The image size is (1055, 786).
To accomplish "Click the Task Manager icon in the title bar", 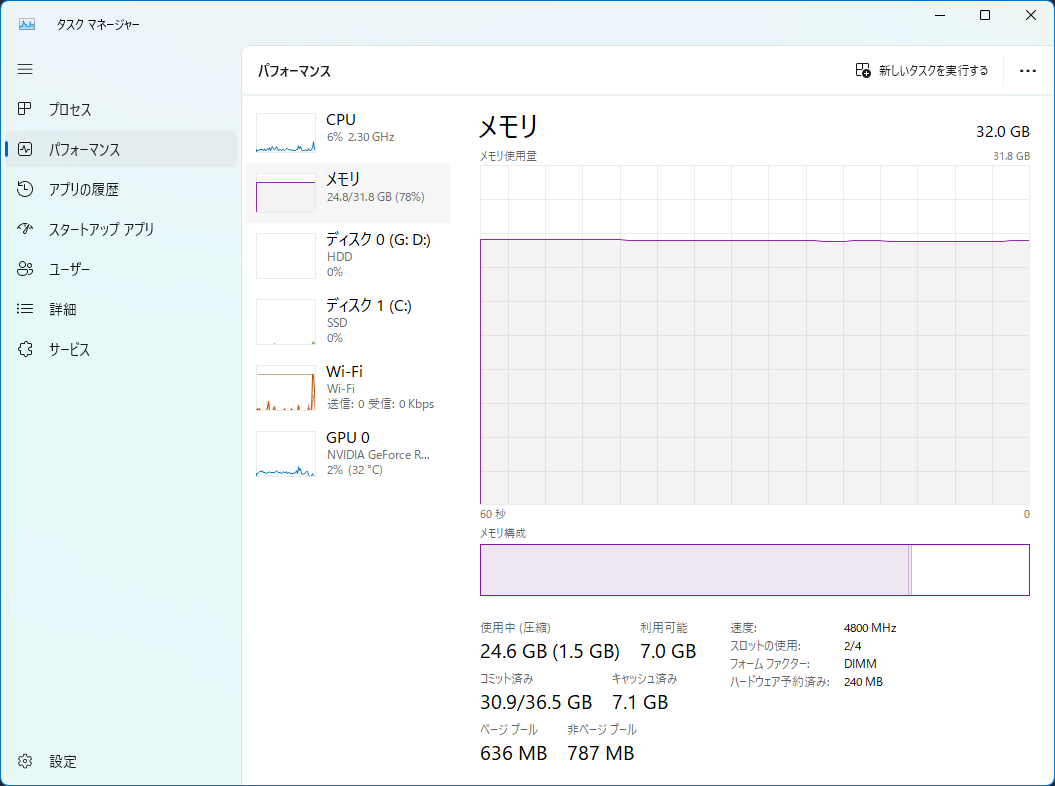I will pyautogui.click(x=25, y=23).
